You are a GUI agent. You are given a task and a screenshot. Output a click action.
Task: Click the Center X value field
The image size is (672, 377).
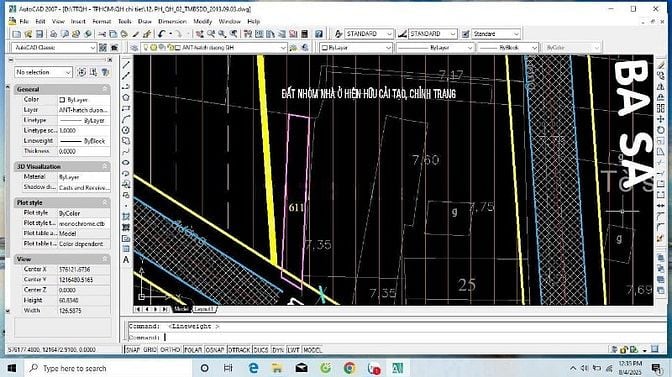(x=84, y=269)
